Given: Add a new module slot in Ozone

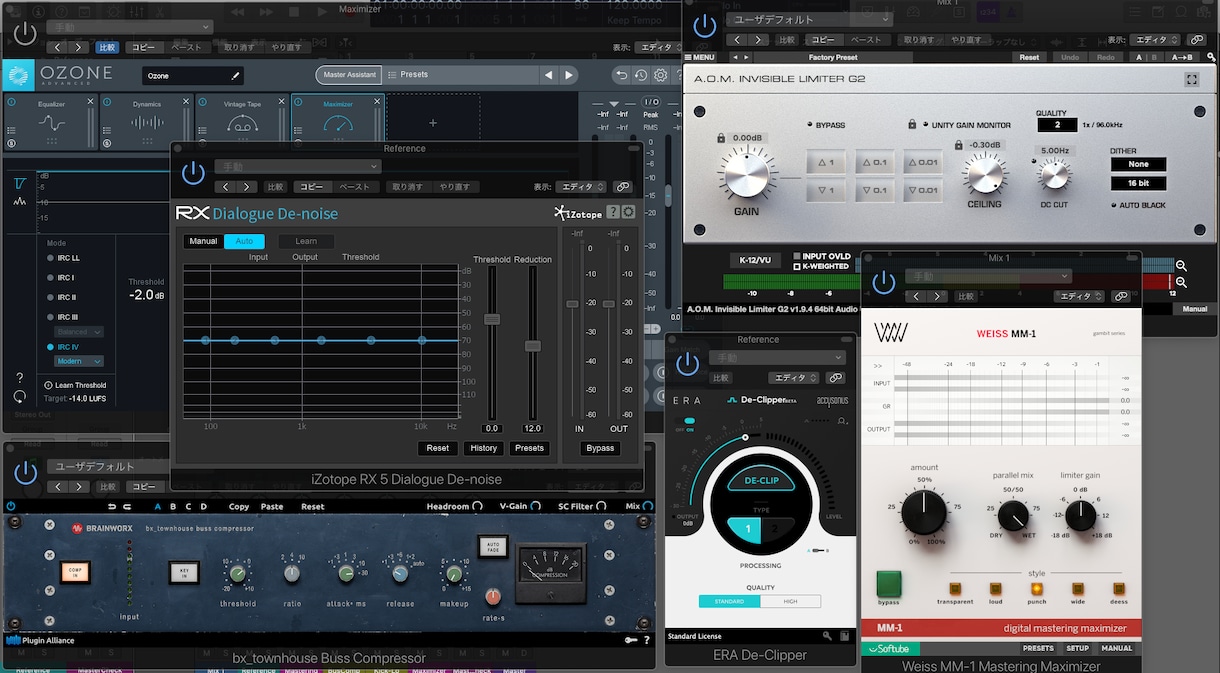Looking at the screenshot, I should tap(433, 123).
